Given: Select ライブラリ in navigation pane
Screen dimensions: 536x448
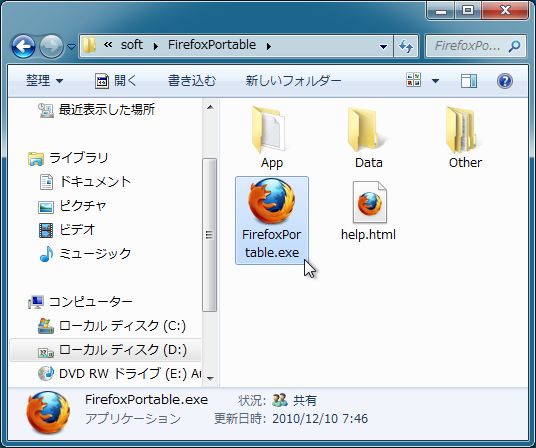Looking at the screenshot, I should pyautogui.click(x=79, y=158).
